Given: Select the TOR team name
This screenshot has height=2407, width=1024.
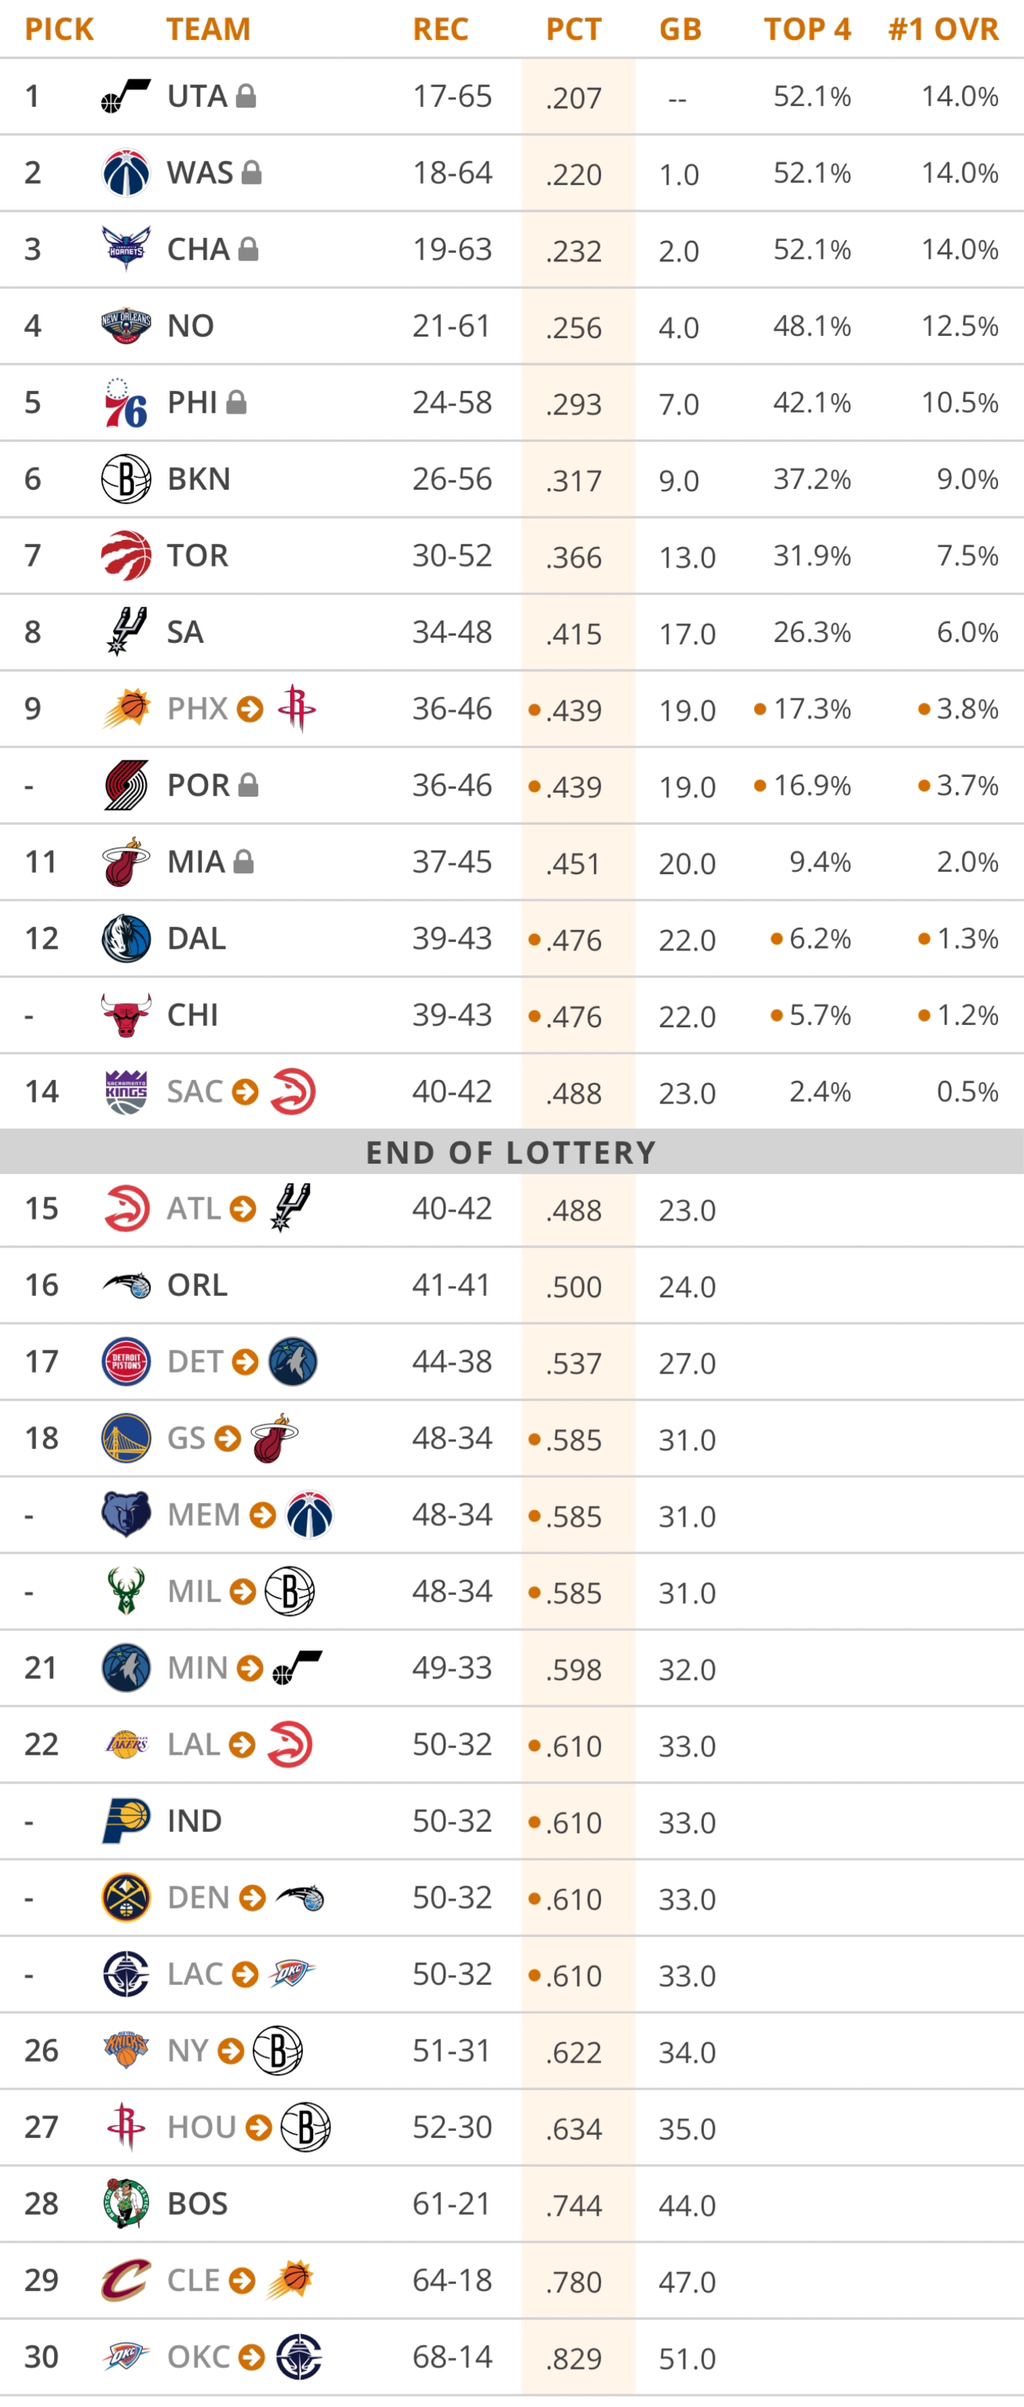Looking at the screenshot, I should pos(197,556).
